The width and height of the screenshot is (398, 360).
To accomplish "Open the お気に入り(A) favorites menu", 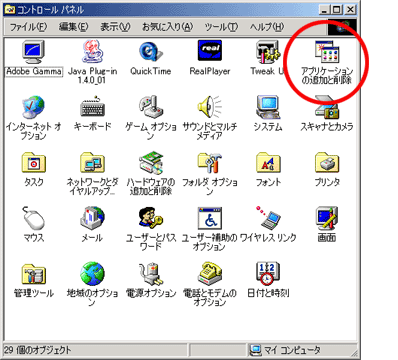I will pos(167,27).
